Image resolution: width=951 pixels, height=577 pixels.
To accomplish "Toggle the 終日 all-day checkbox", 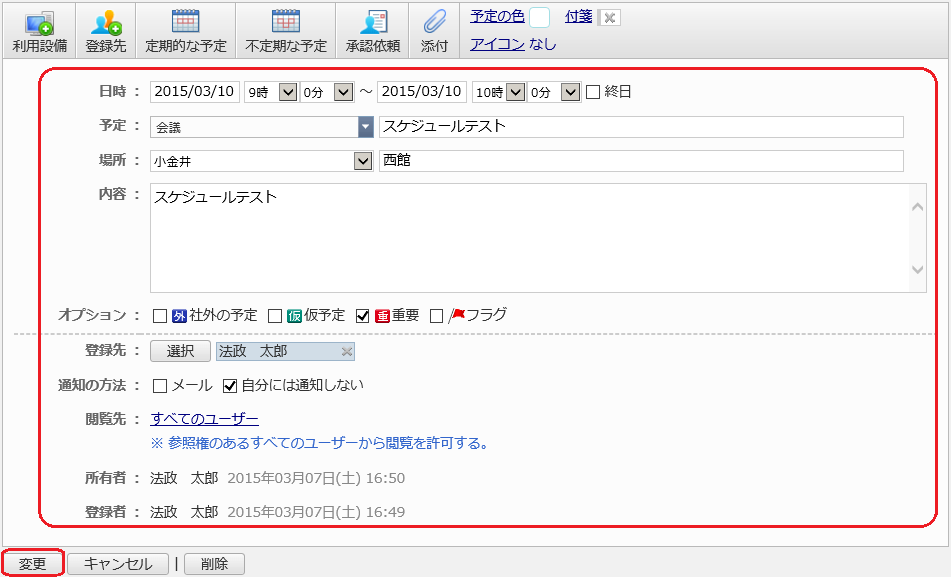I will click(x=593, y=92).
